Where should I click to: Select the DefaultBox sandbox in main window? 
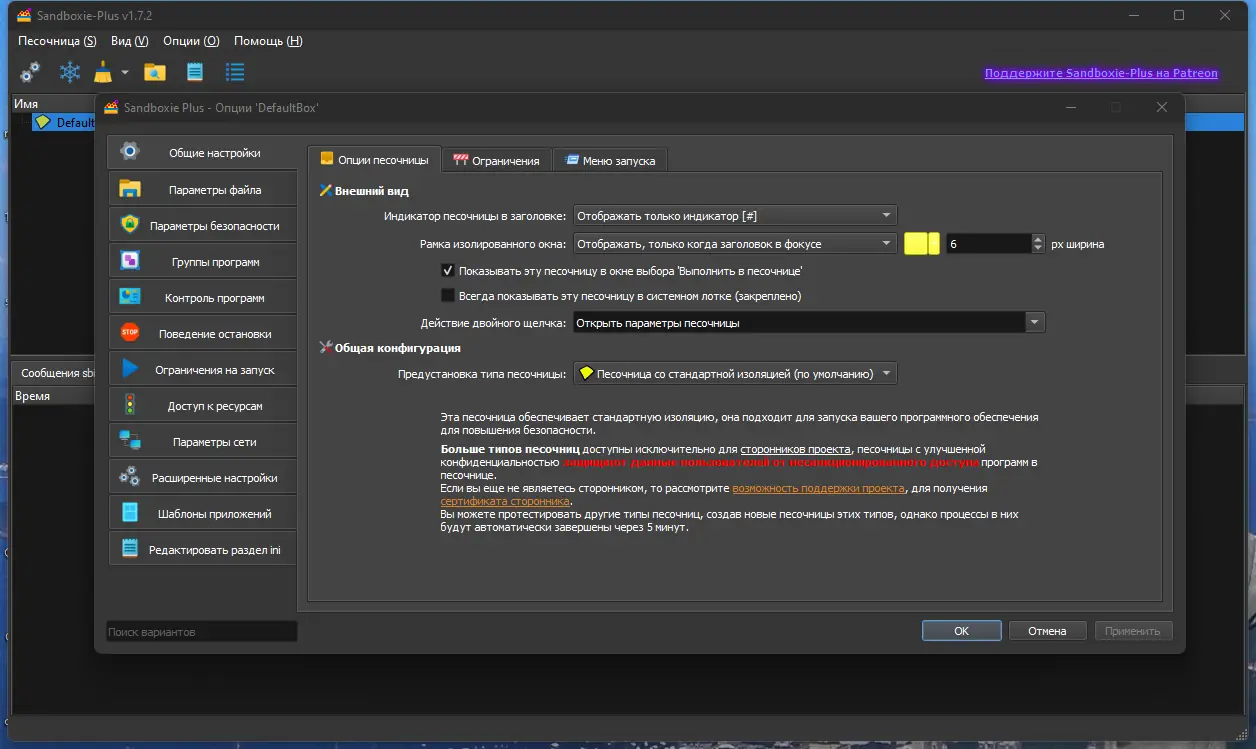tap(64, 122)
